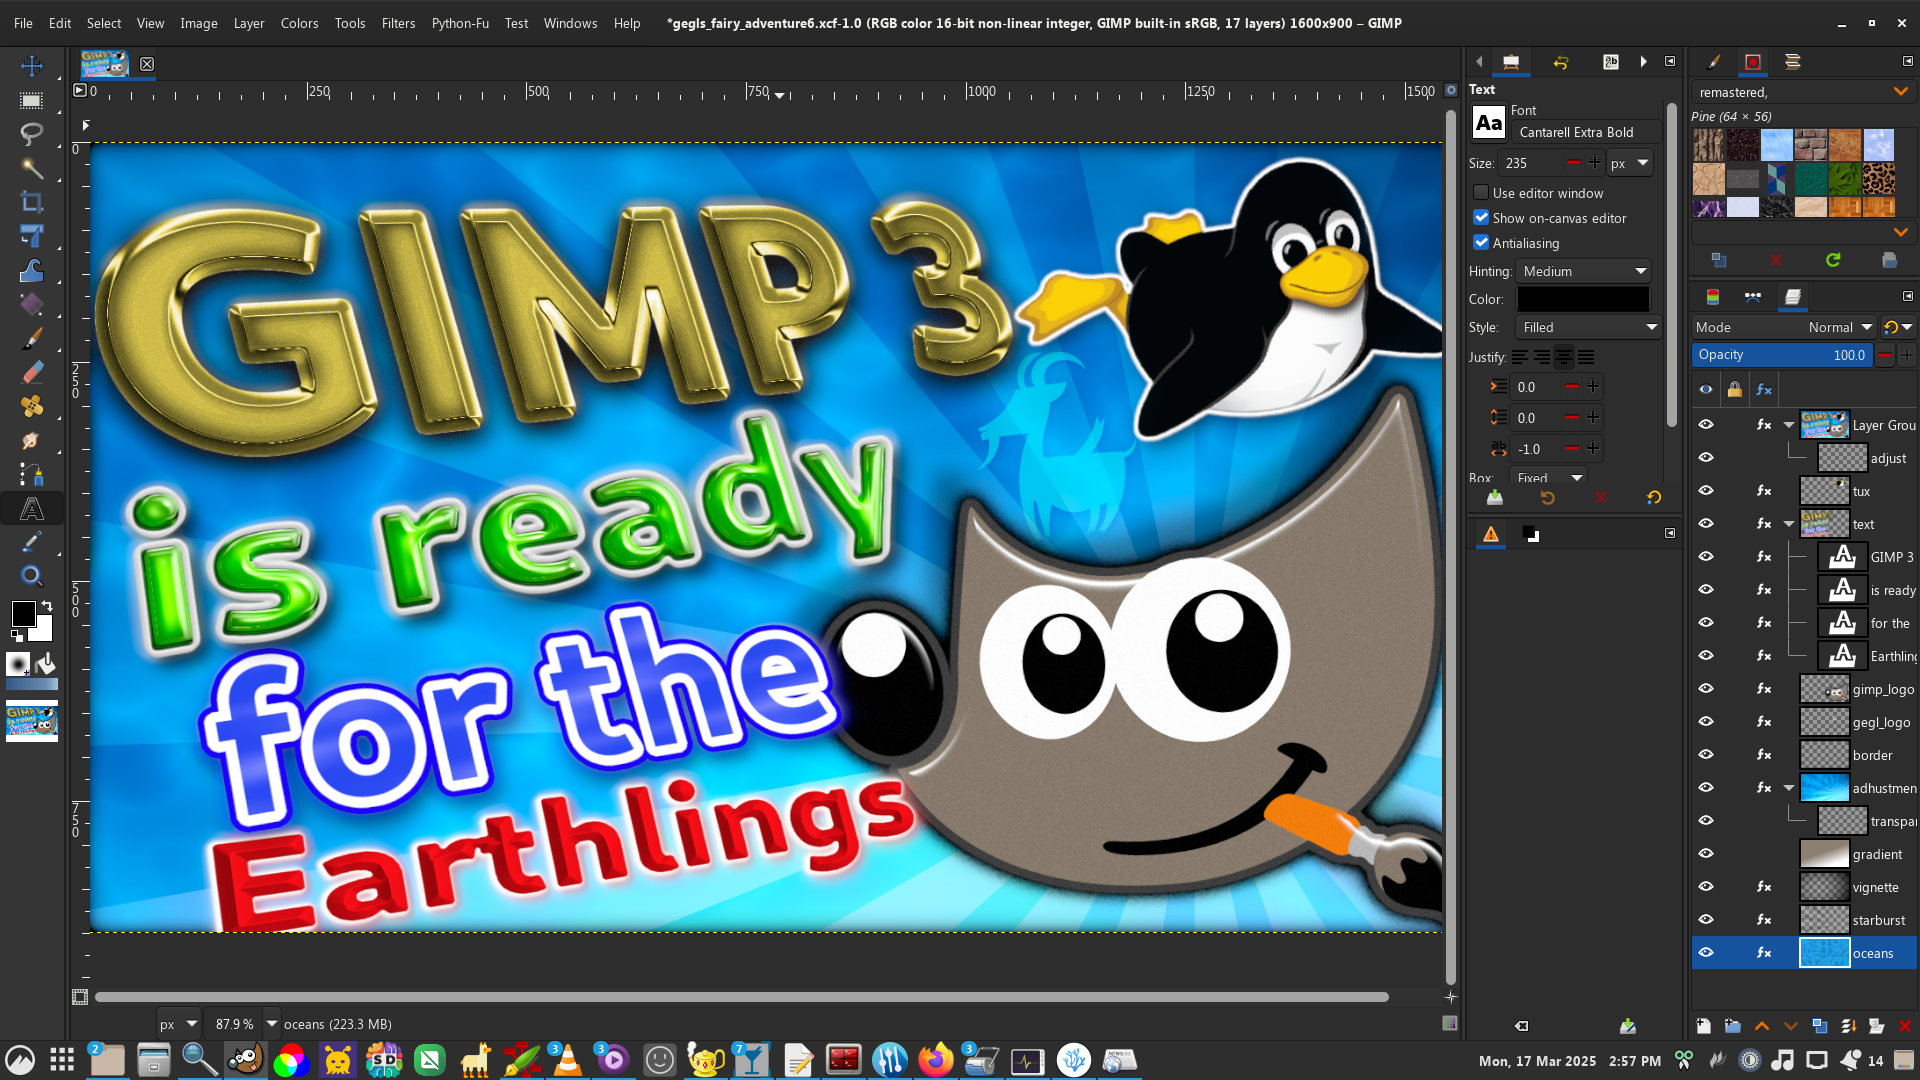Select the Move tool in the toolbox
Viewport: 1920px width, 1080px height.
coord(32,66)
